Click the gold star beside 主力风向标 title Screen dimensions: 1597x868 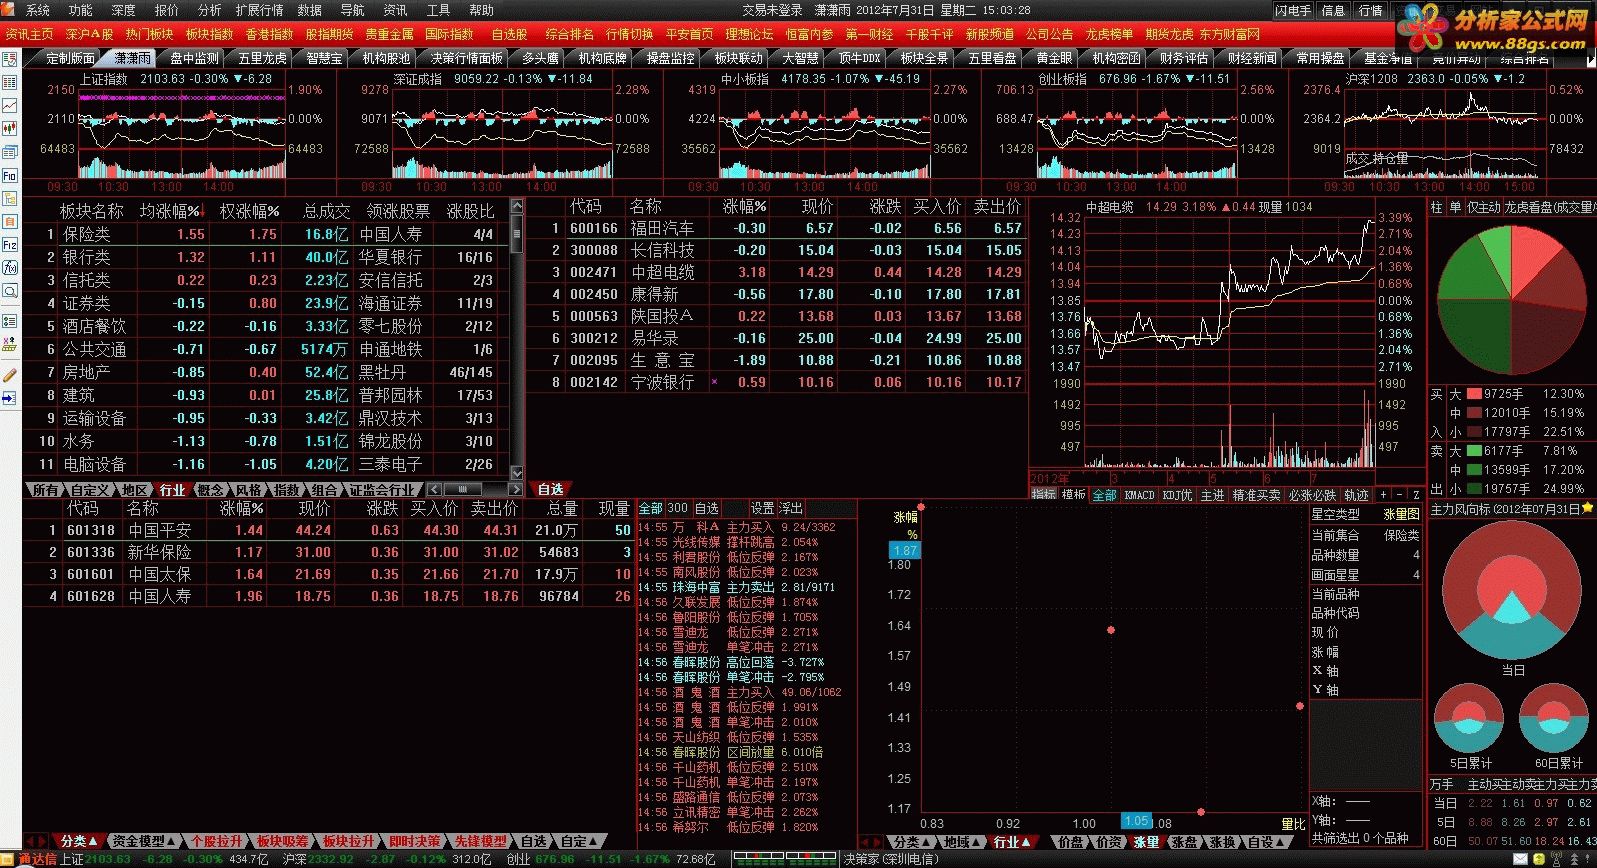[1588, 509]
